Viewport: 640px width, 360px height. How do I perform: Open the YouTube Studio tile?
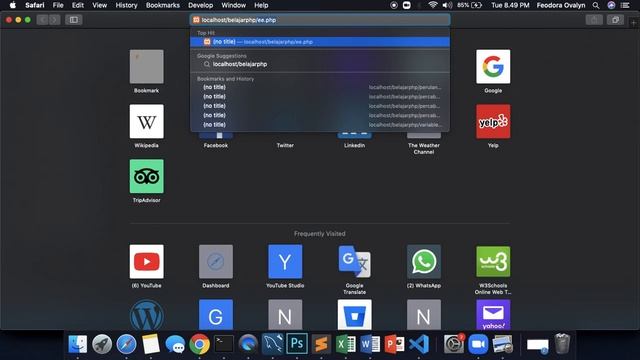(285, 262)
